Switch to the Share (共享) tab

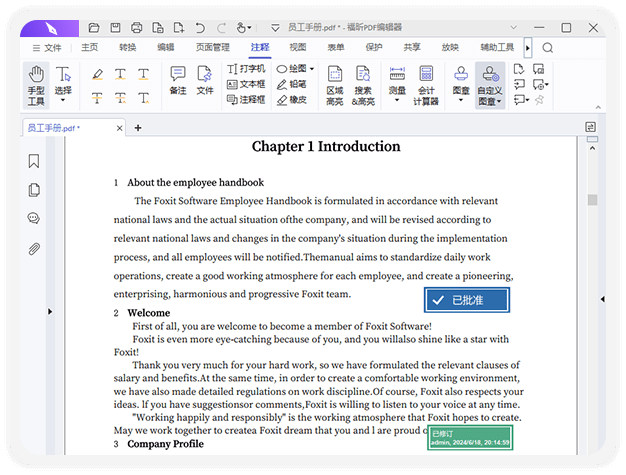(412, 48)
